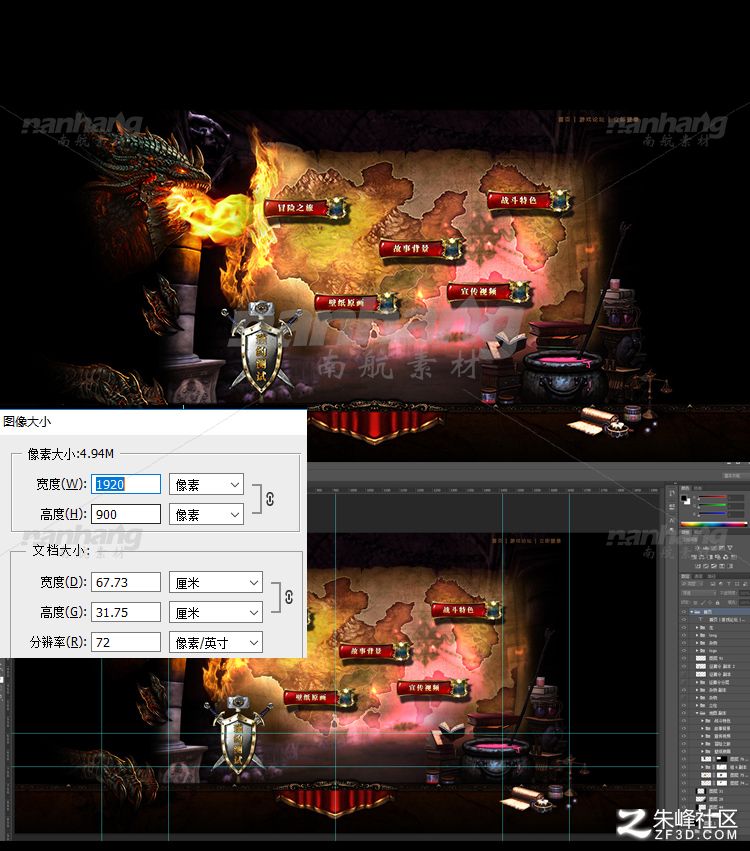The image size is (750, 851).
Task: Open document width 厘米 unit dropdown
Action: point(216,582)
